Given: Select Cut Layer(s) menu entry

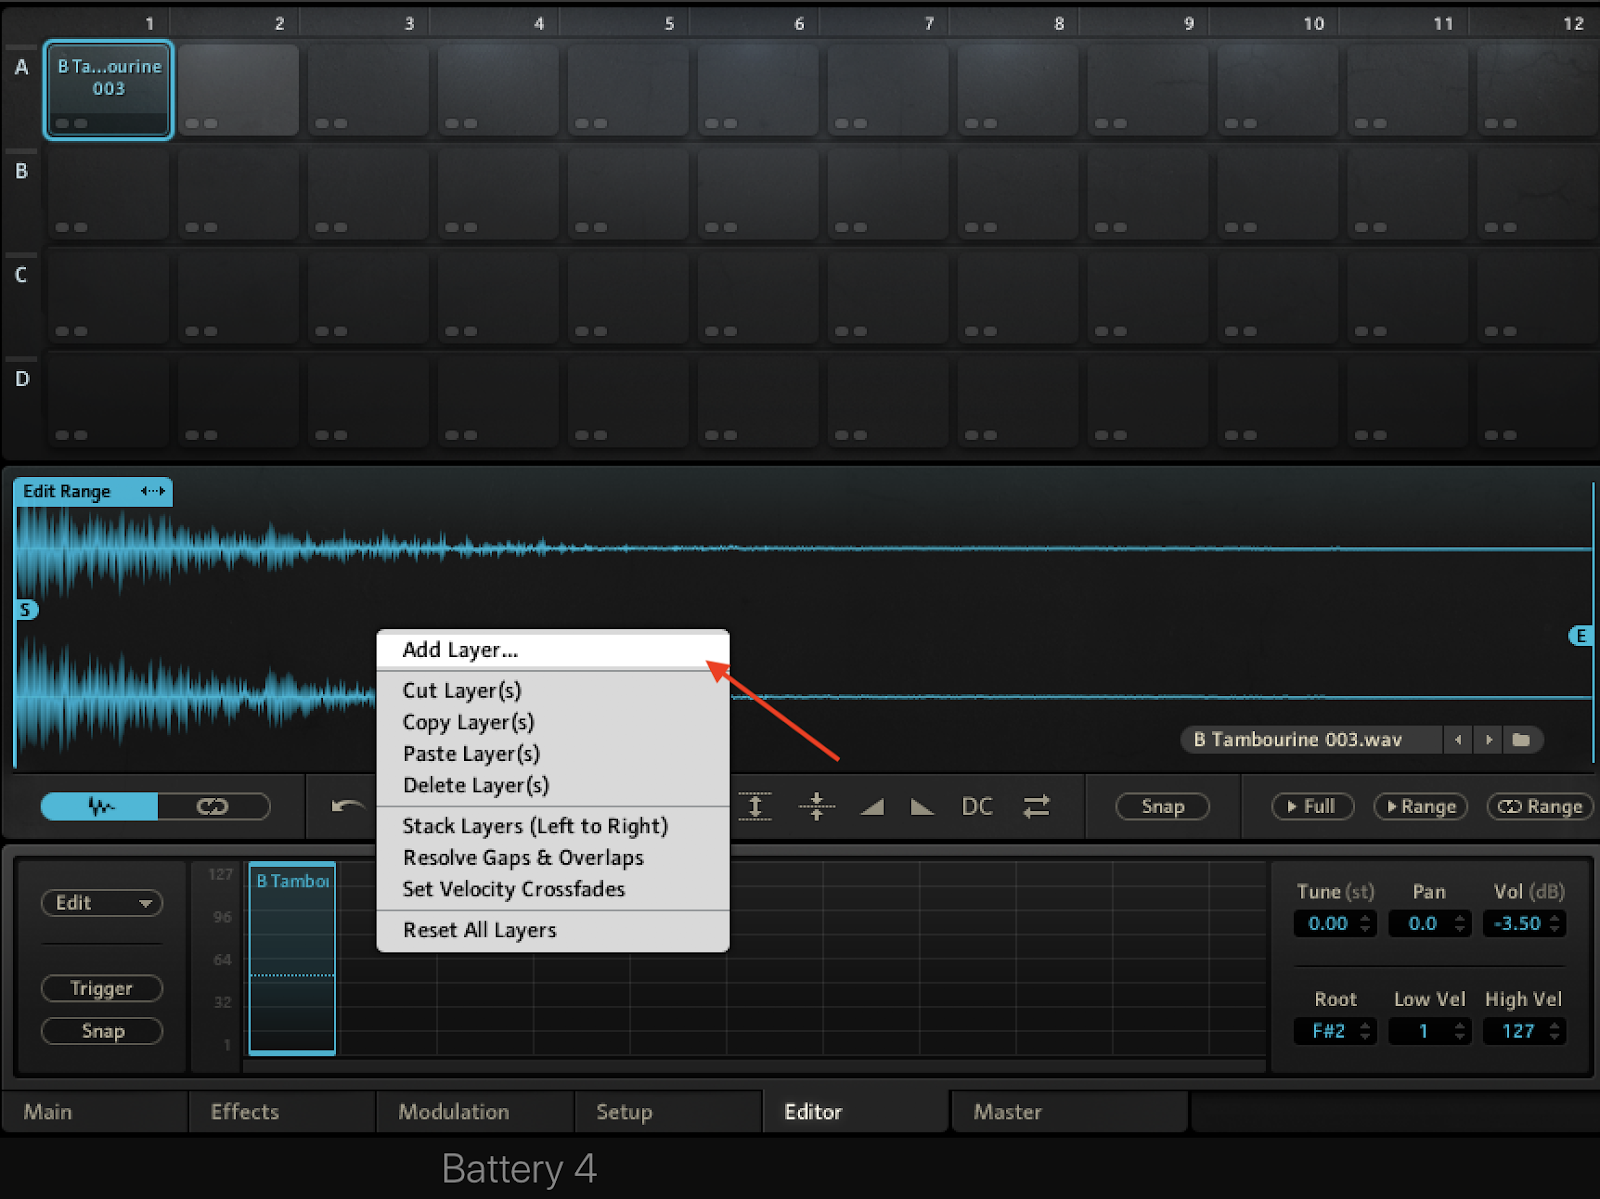Looking at the screenshot, I should tap(553, 690).
